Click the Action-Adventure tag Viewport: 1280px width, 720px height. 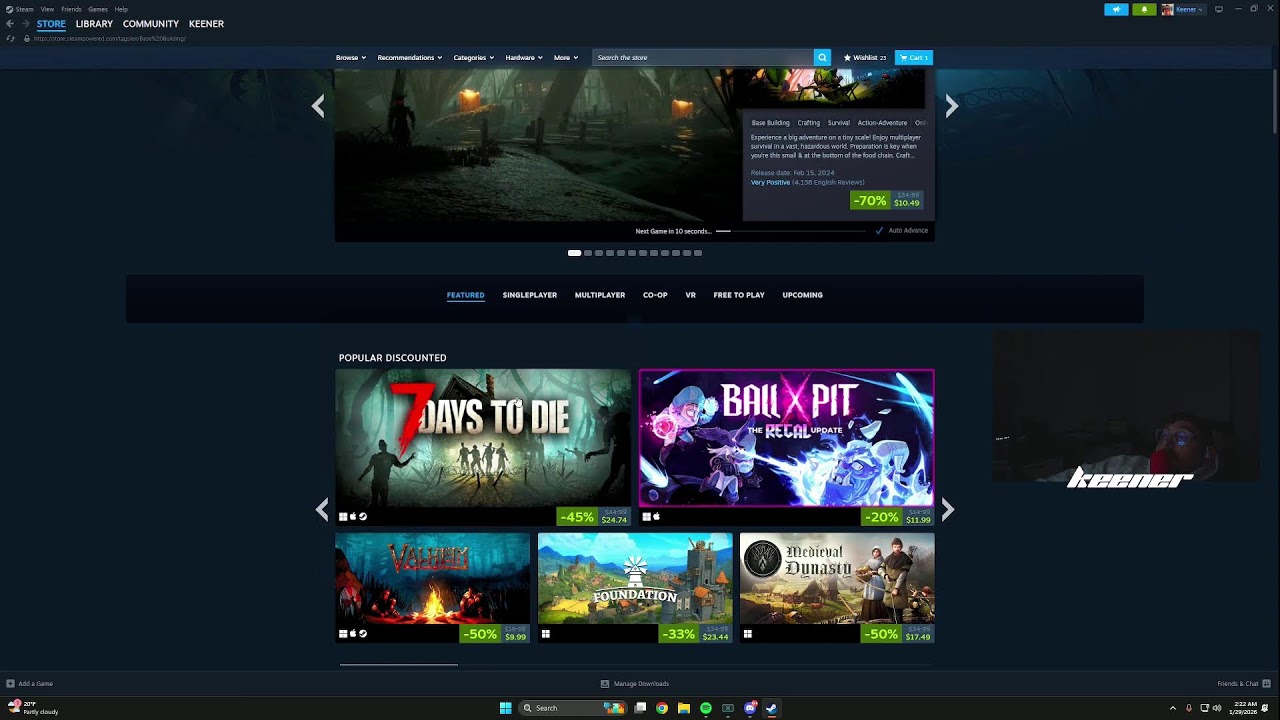pos(883,123)
